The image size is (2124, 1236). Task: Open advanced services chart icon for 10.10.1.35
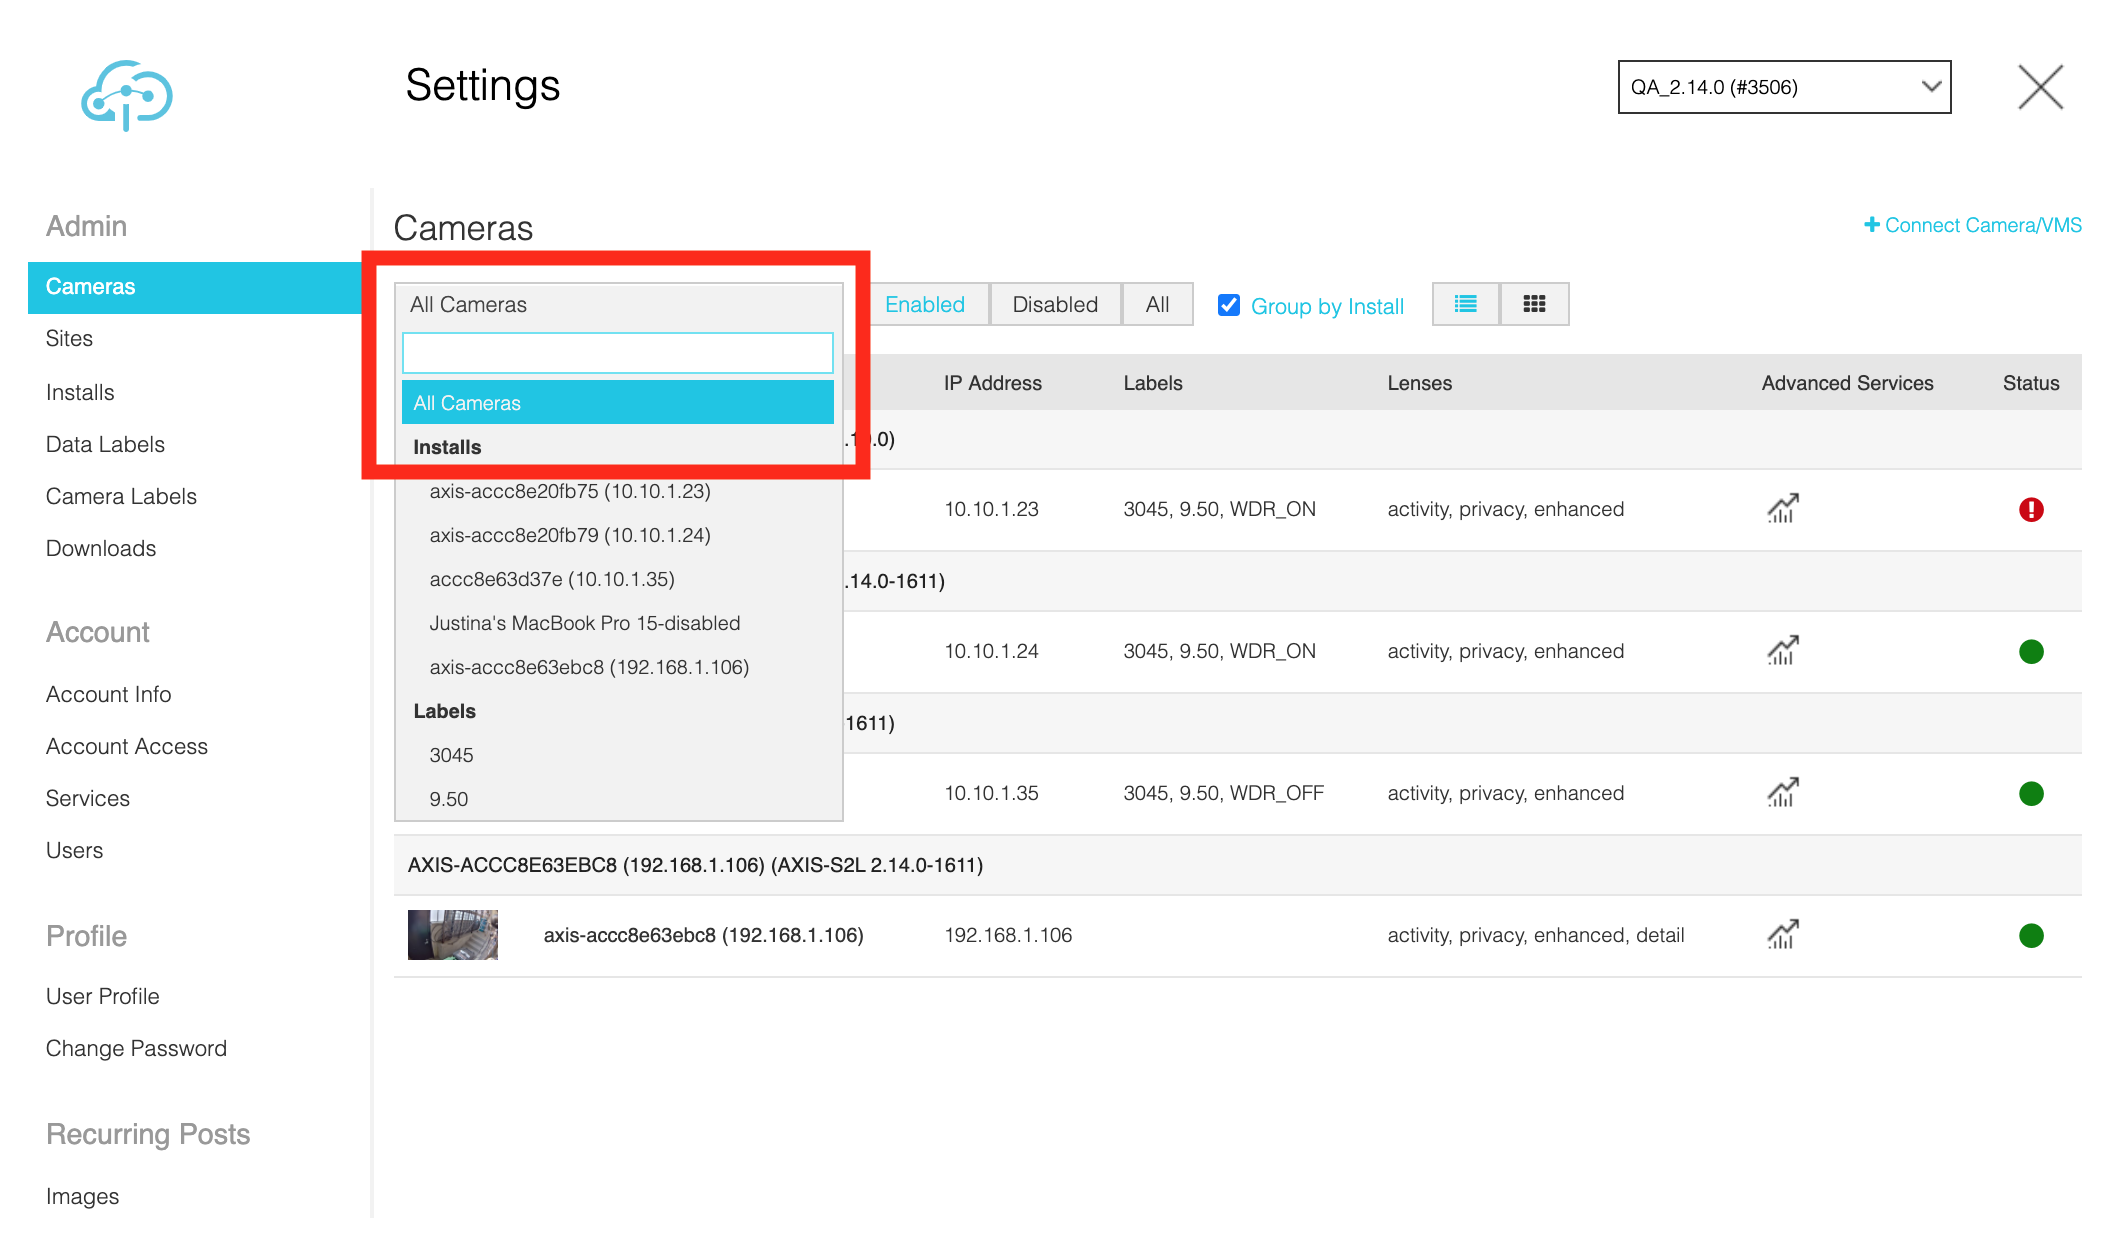(1782, 793)
